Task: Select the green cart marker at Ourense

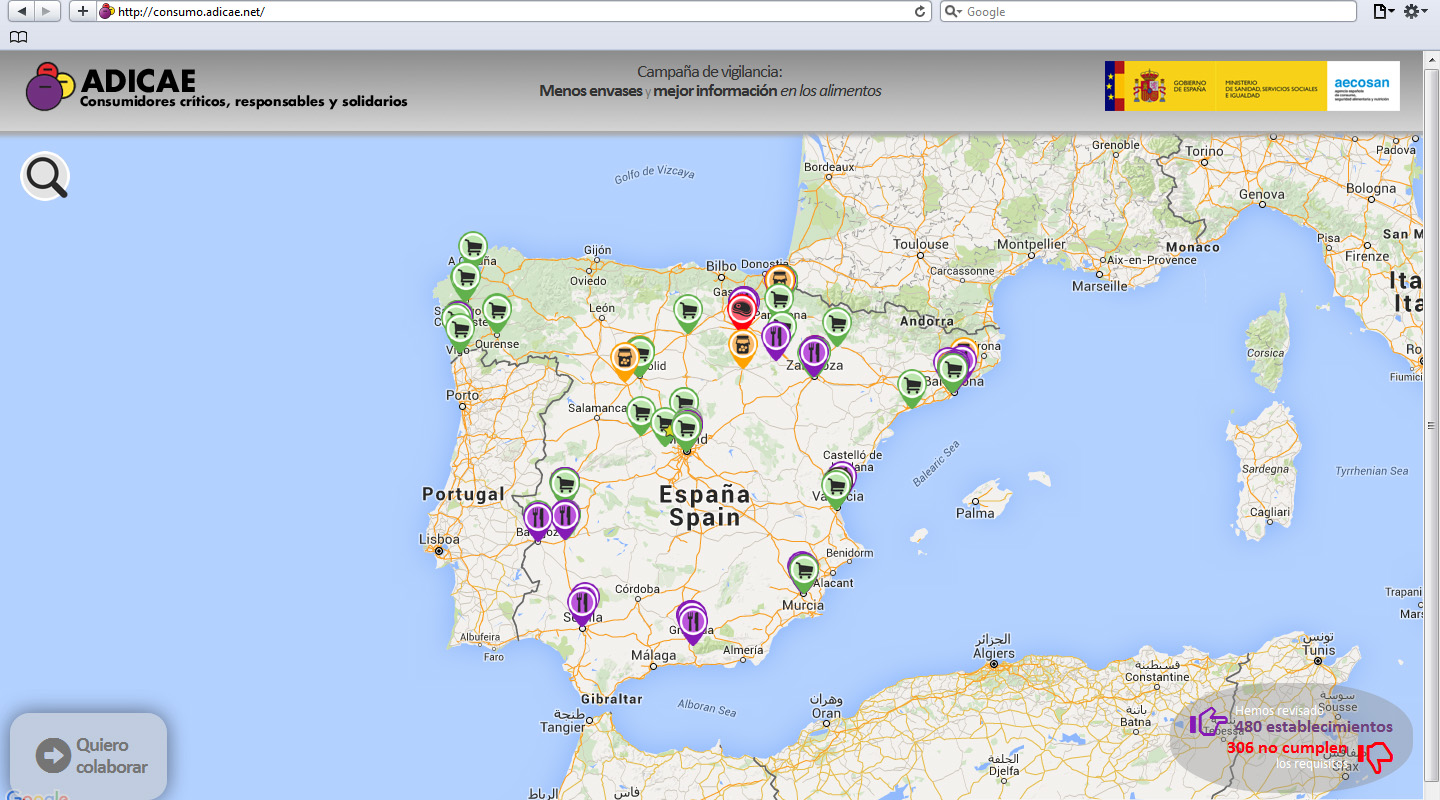Action: point(496,311)
